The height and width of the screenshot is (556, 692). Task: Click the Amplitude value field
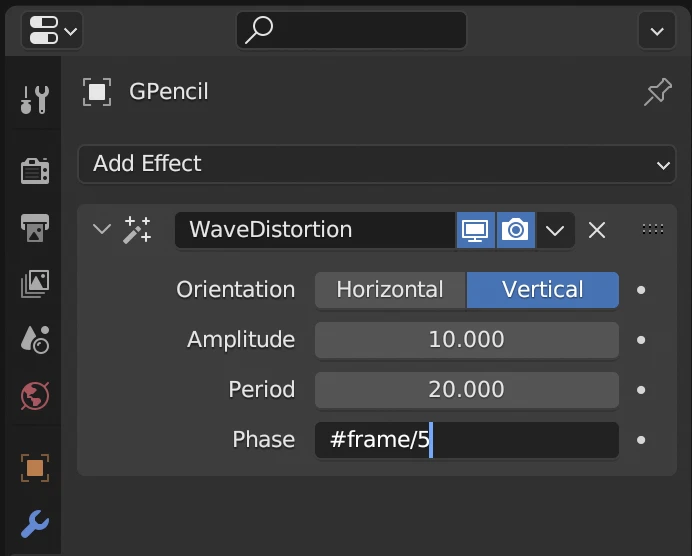(466, 340)
